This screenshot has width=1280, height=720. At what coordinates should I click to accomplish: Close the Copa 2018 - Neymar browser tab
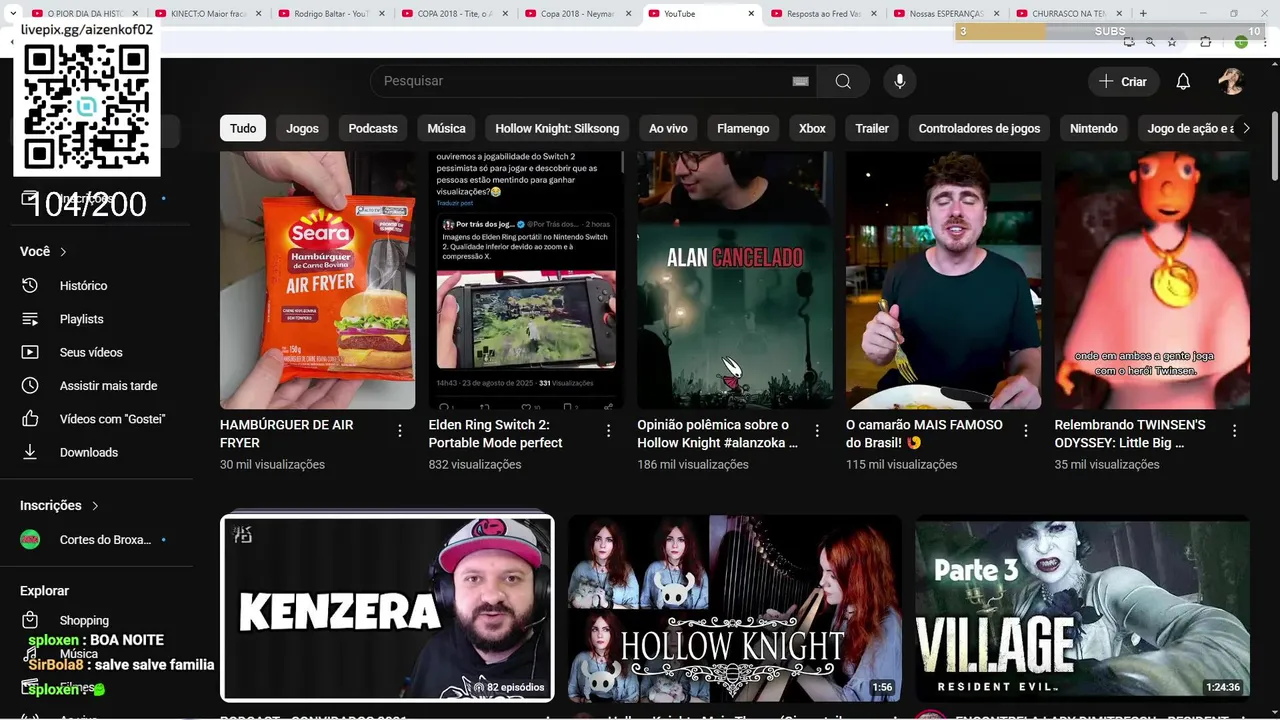pyautogui.click(x=627, y=14)
